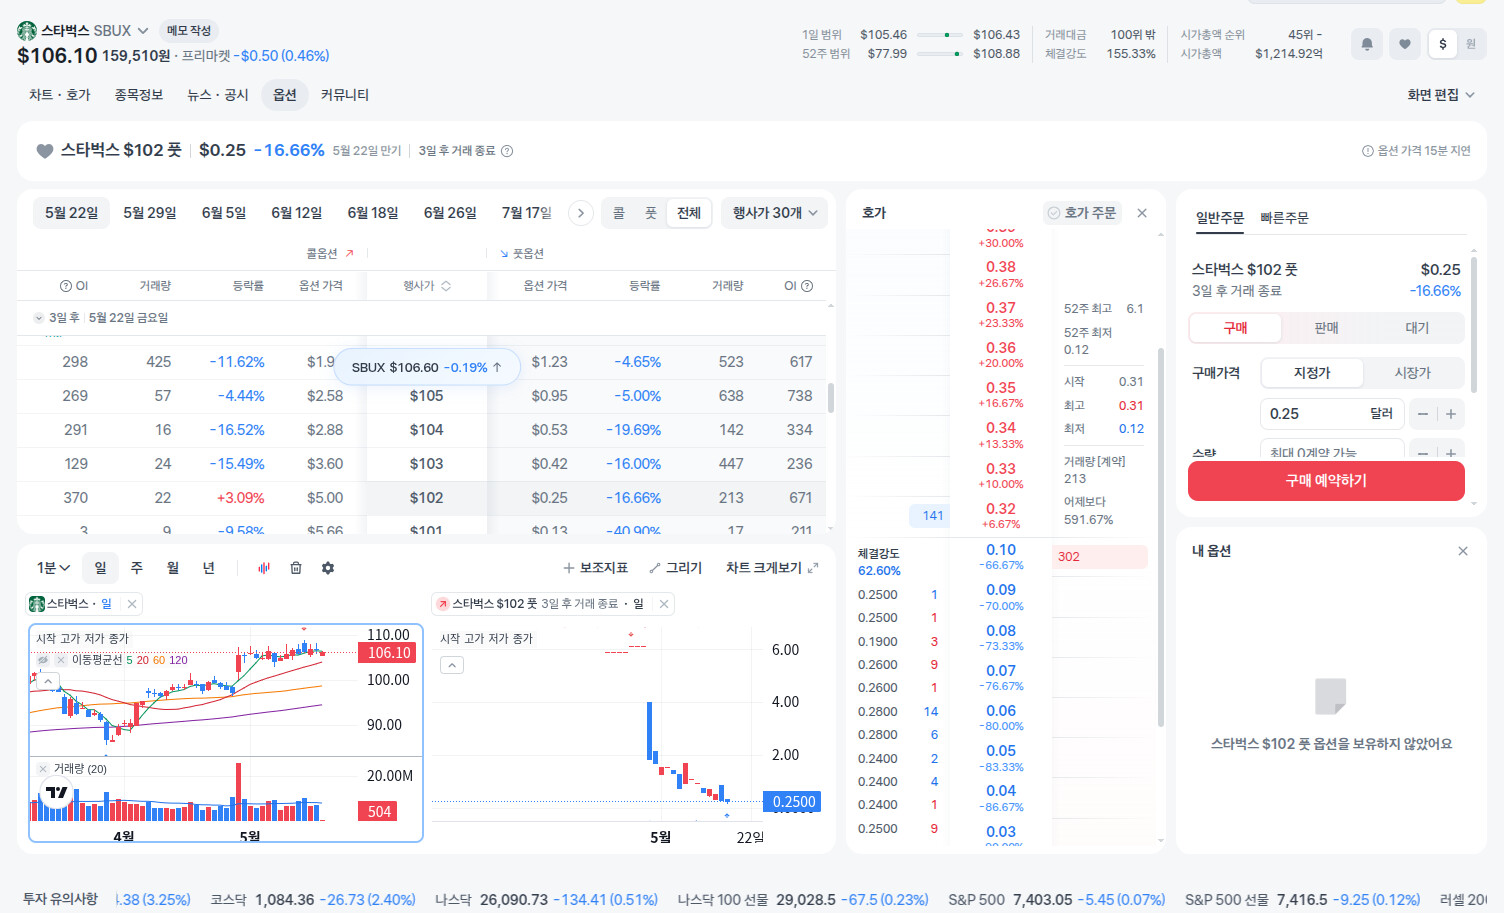Show only 콜 options
The image size is (1504, 913).
tap(619, 213)
